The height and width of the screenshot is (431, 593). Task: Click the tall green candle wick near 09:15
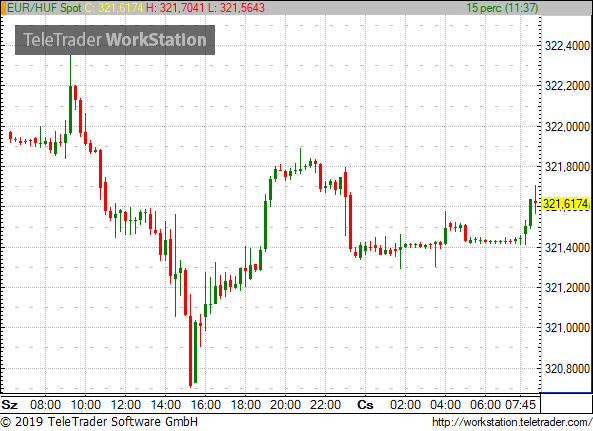click(70, 95)
